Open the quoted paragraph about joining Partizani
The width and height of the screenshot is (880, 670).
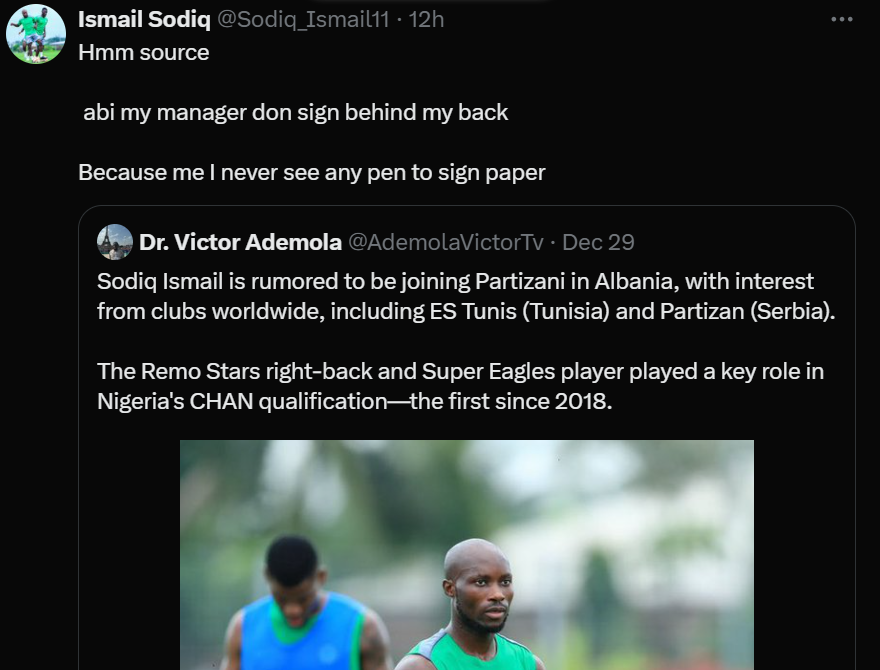click(x=455, y=296)
